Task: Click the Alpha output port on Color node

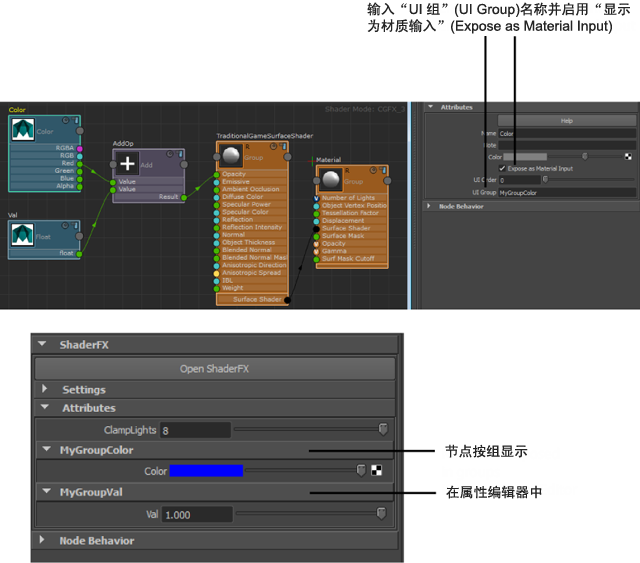Action: (x=80, y=187)
